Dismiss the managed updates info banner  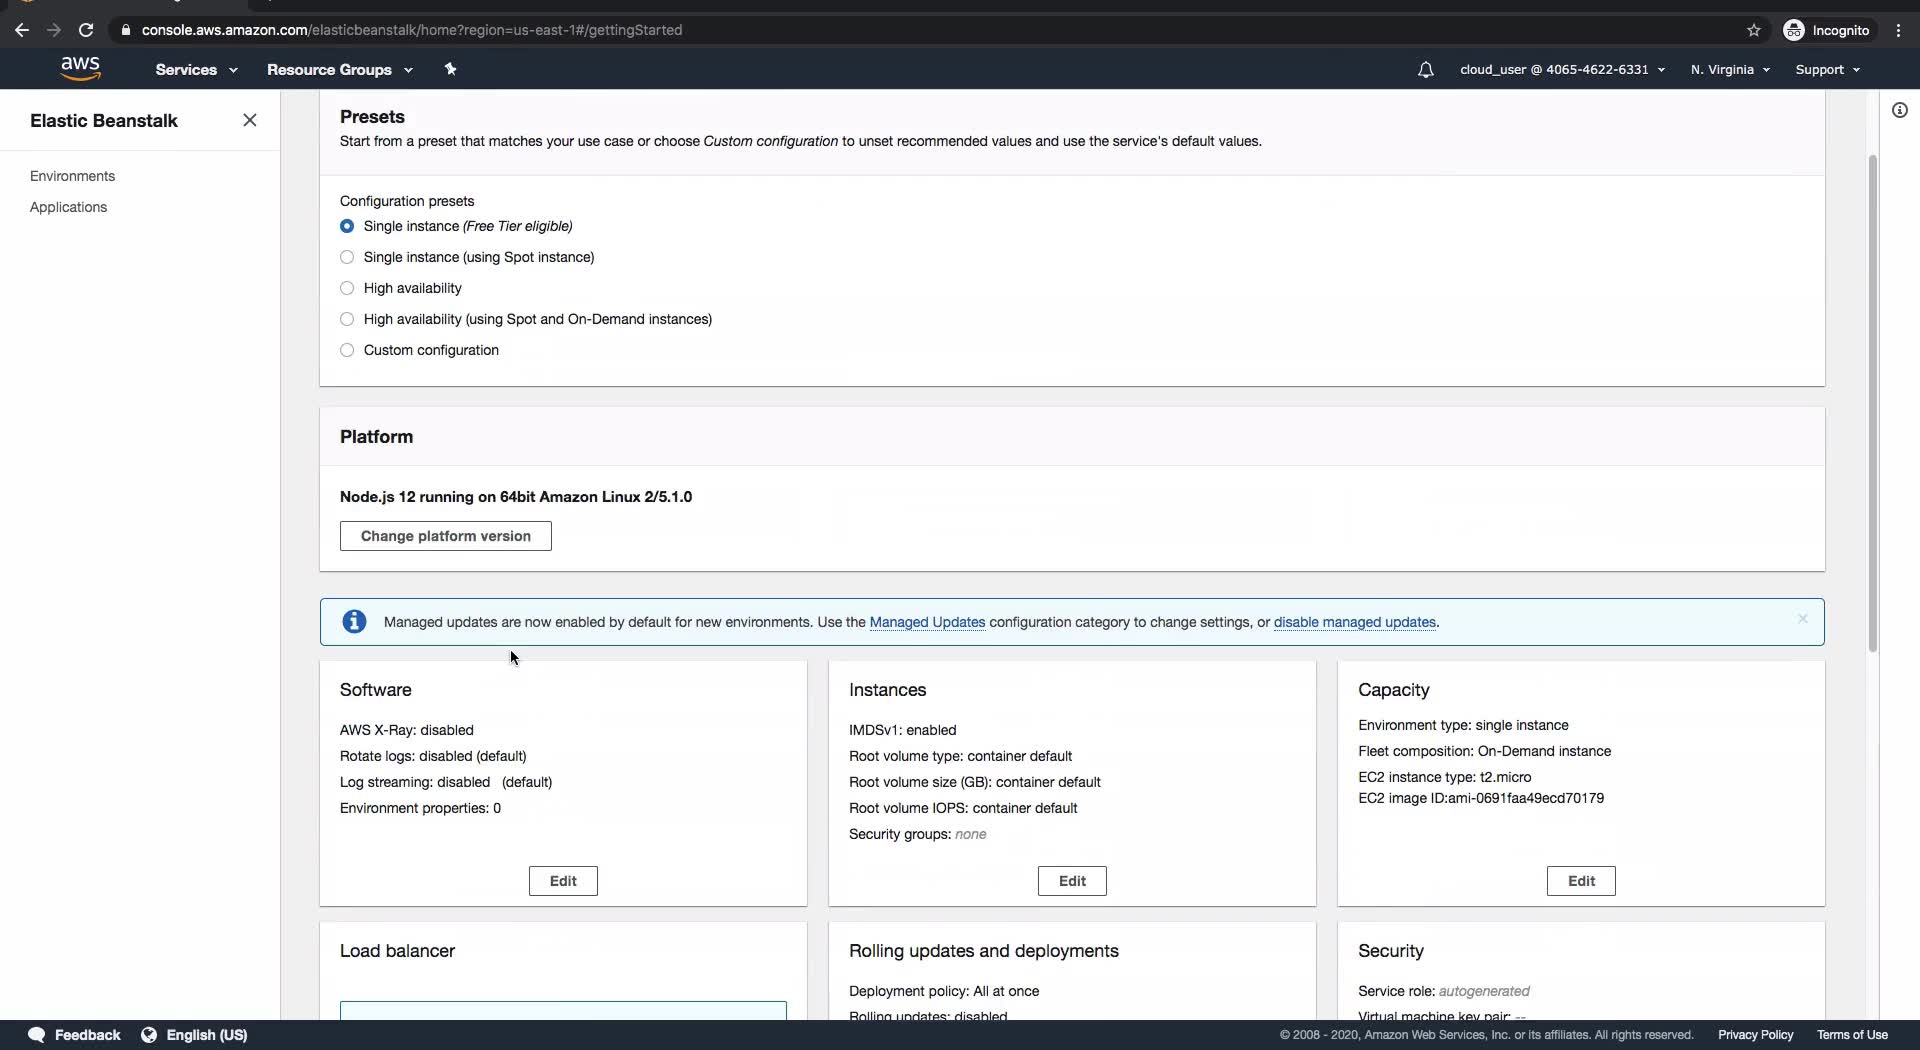pyautogui.click(x=1802, y=619)
